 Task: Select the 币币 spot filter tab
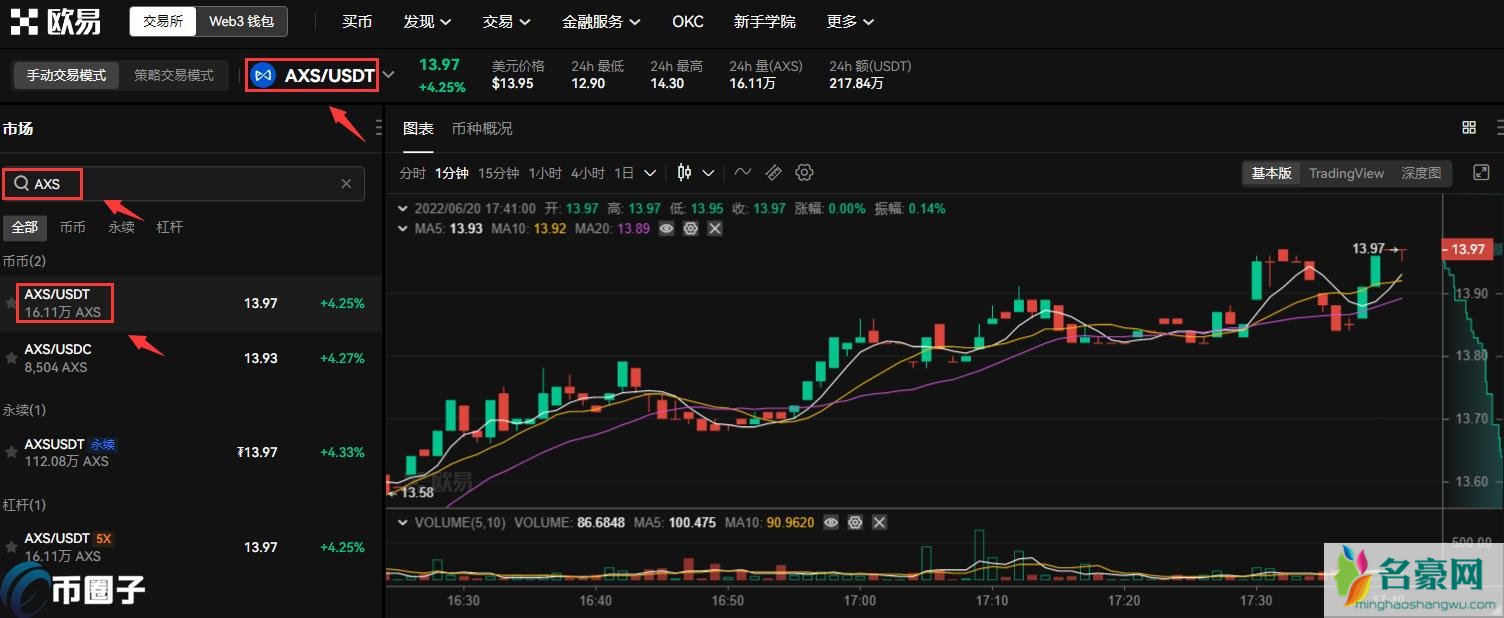tap(73, 227)
